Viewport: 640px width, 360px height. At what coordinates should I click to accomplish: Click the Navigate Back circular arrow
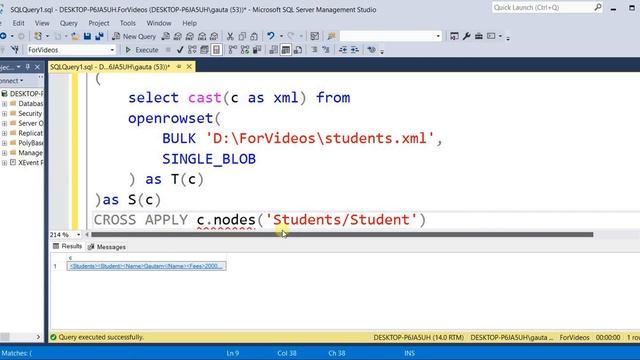pos(3,36)
